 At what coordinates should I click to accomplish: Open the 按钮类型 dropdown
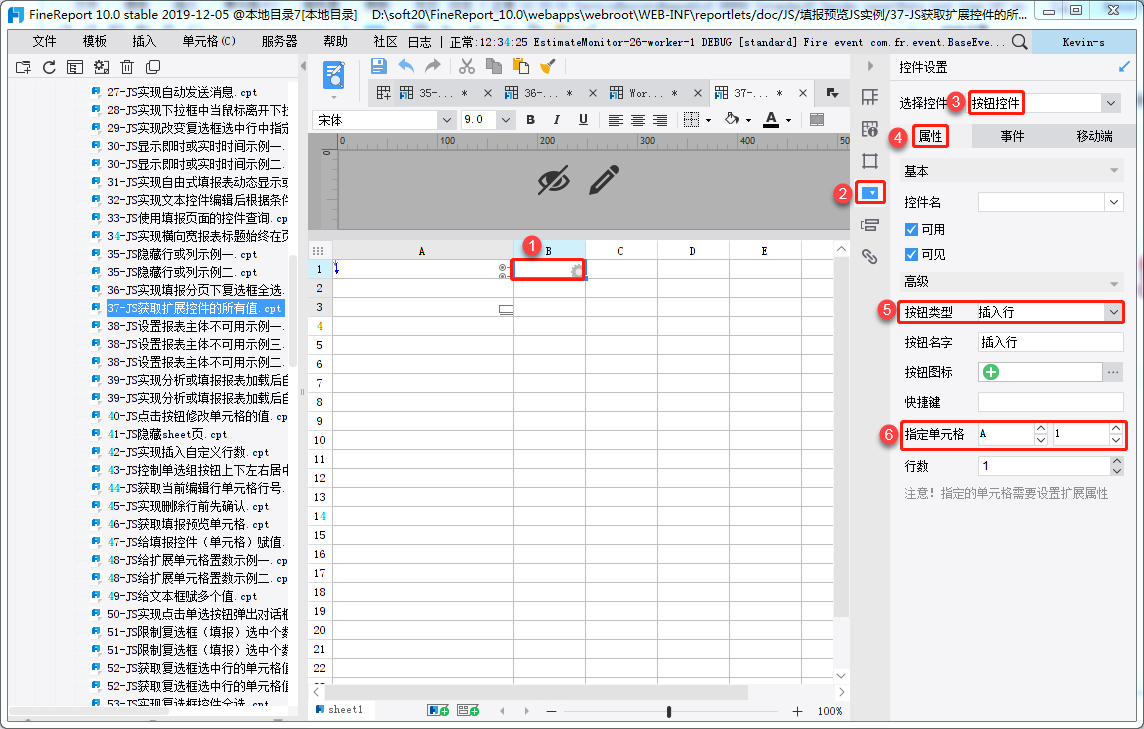1113,312
